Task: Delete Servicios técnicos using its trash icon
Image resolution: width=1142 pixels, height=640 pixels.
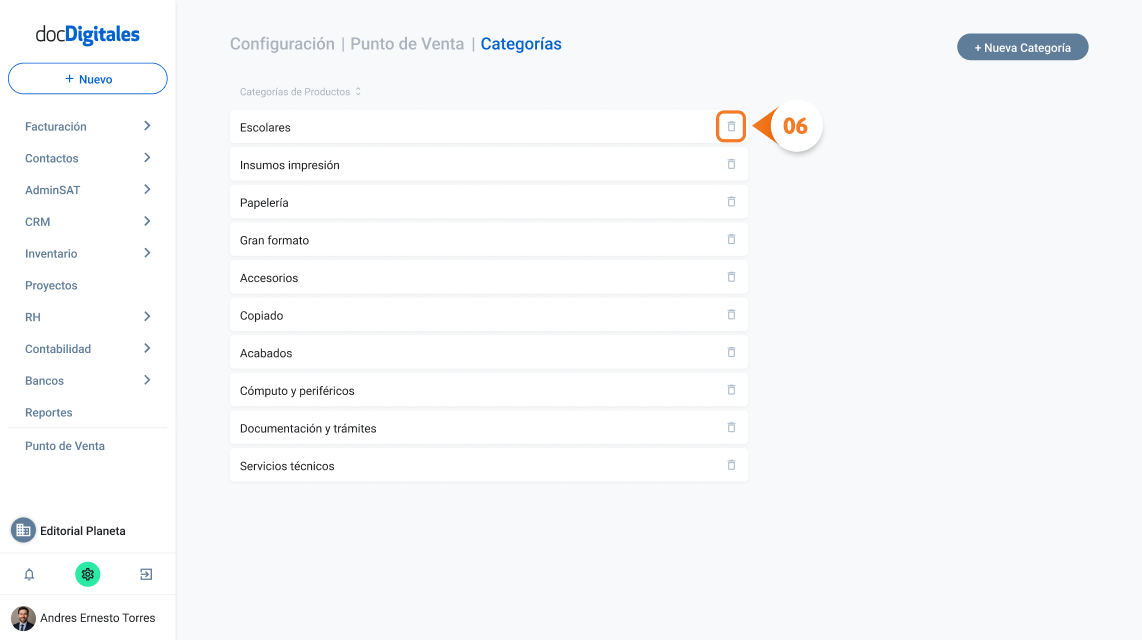Action: coord(731,465)
